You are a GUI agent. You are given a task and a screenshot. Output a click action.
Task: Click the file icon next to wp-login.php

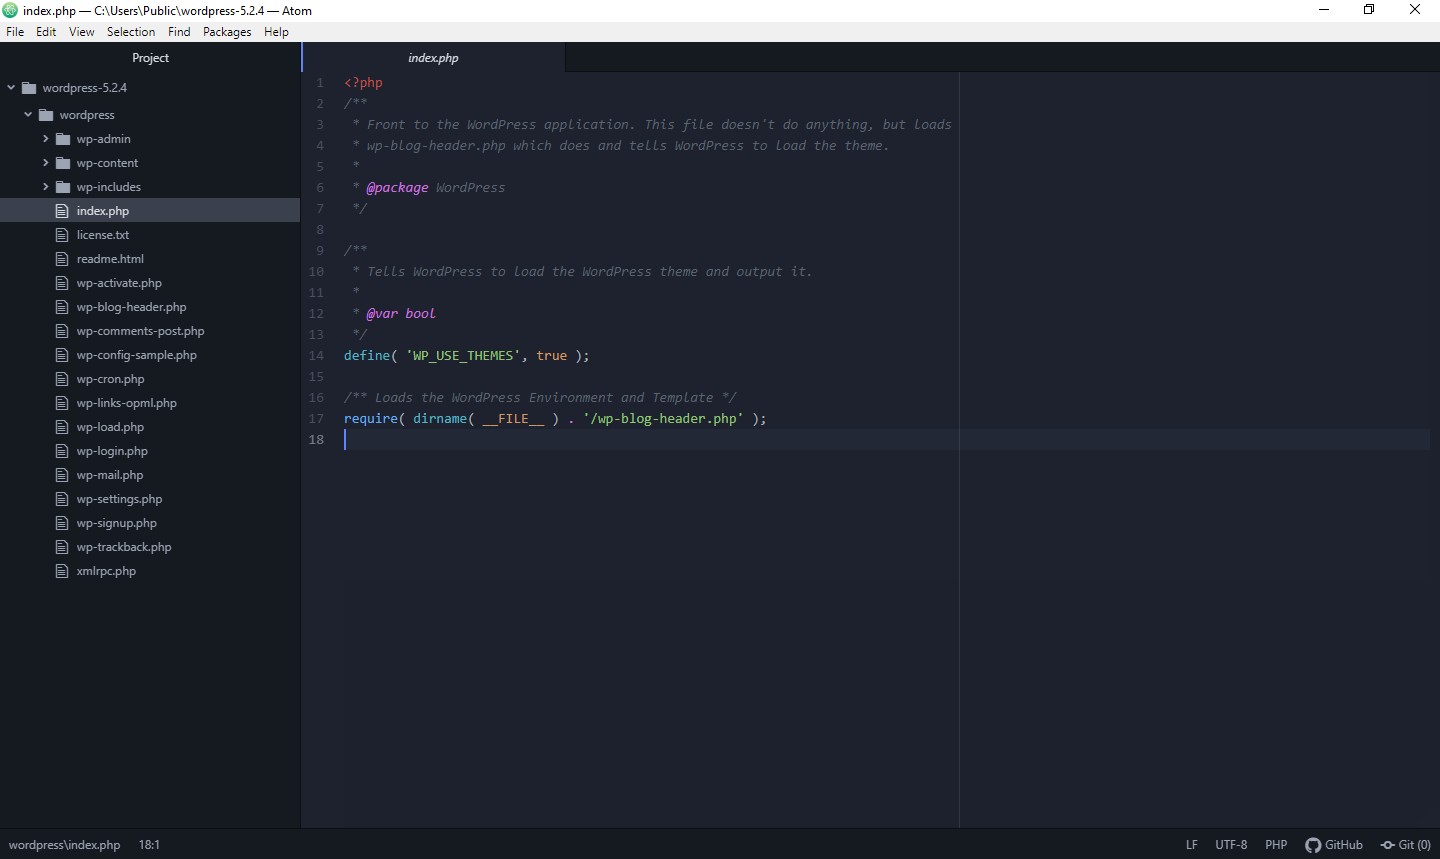61,451
